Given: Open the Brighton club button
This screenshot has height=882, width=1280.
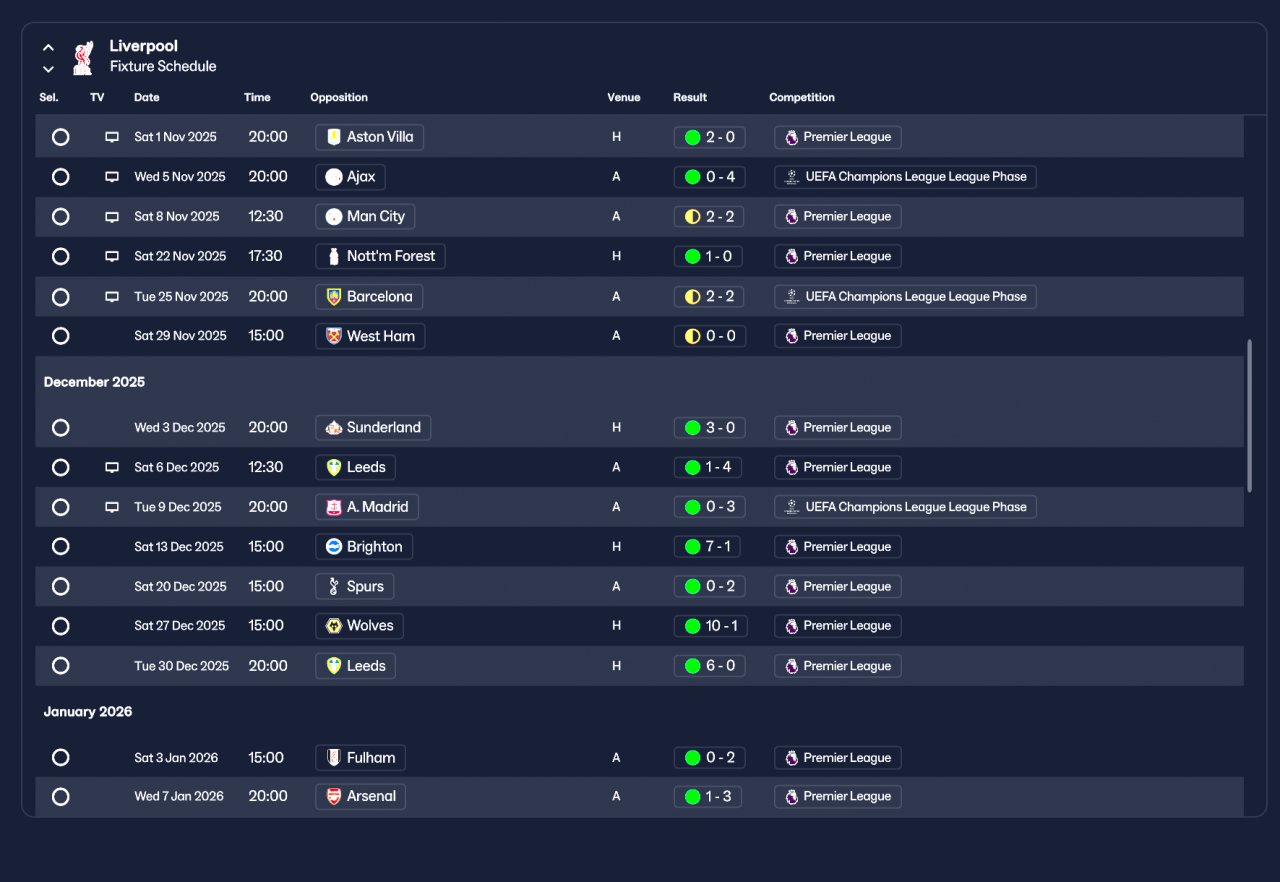Looking at the screenshot, I should pos(364,547).
